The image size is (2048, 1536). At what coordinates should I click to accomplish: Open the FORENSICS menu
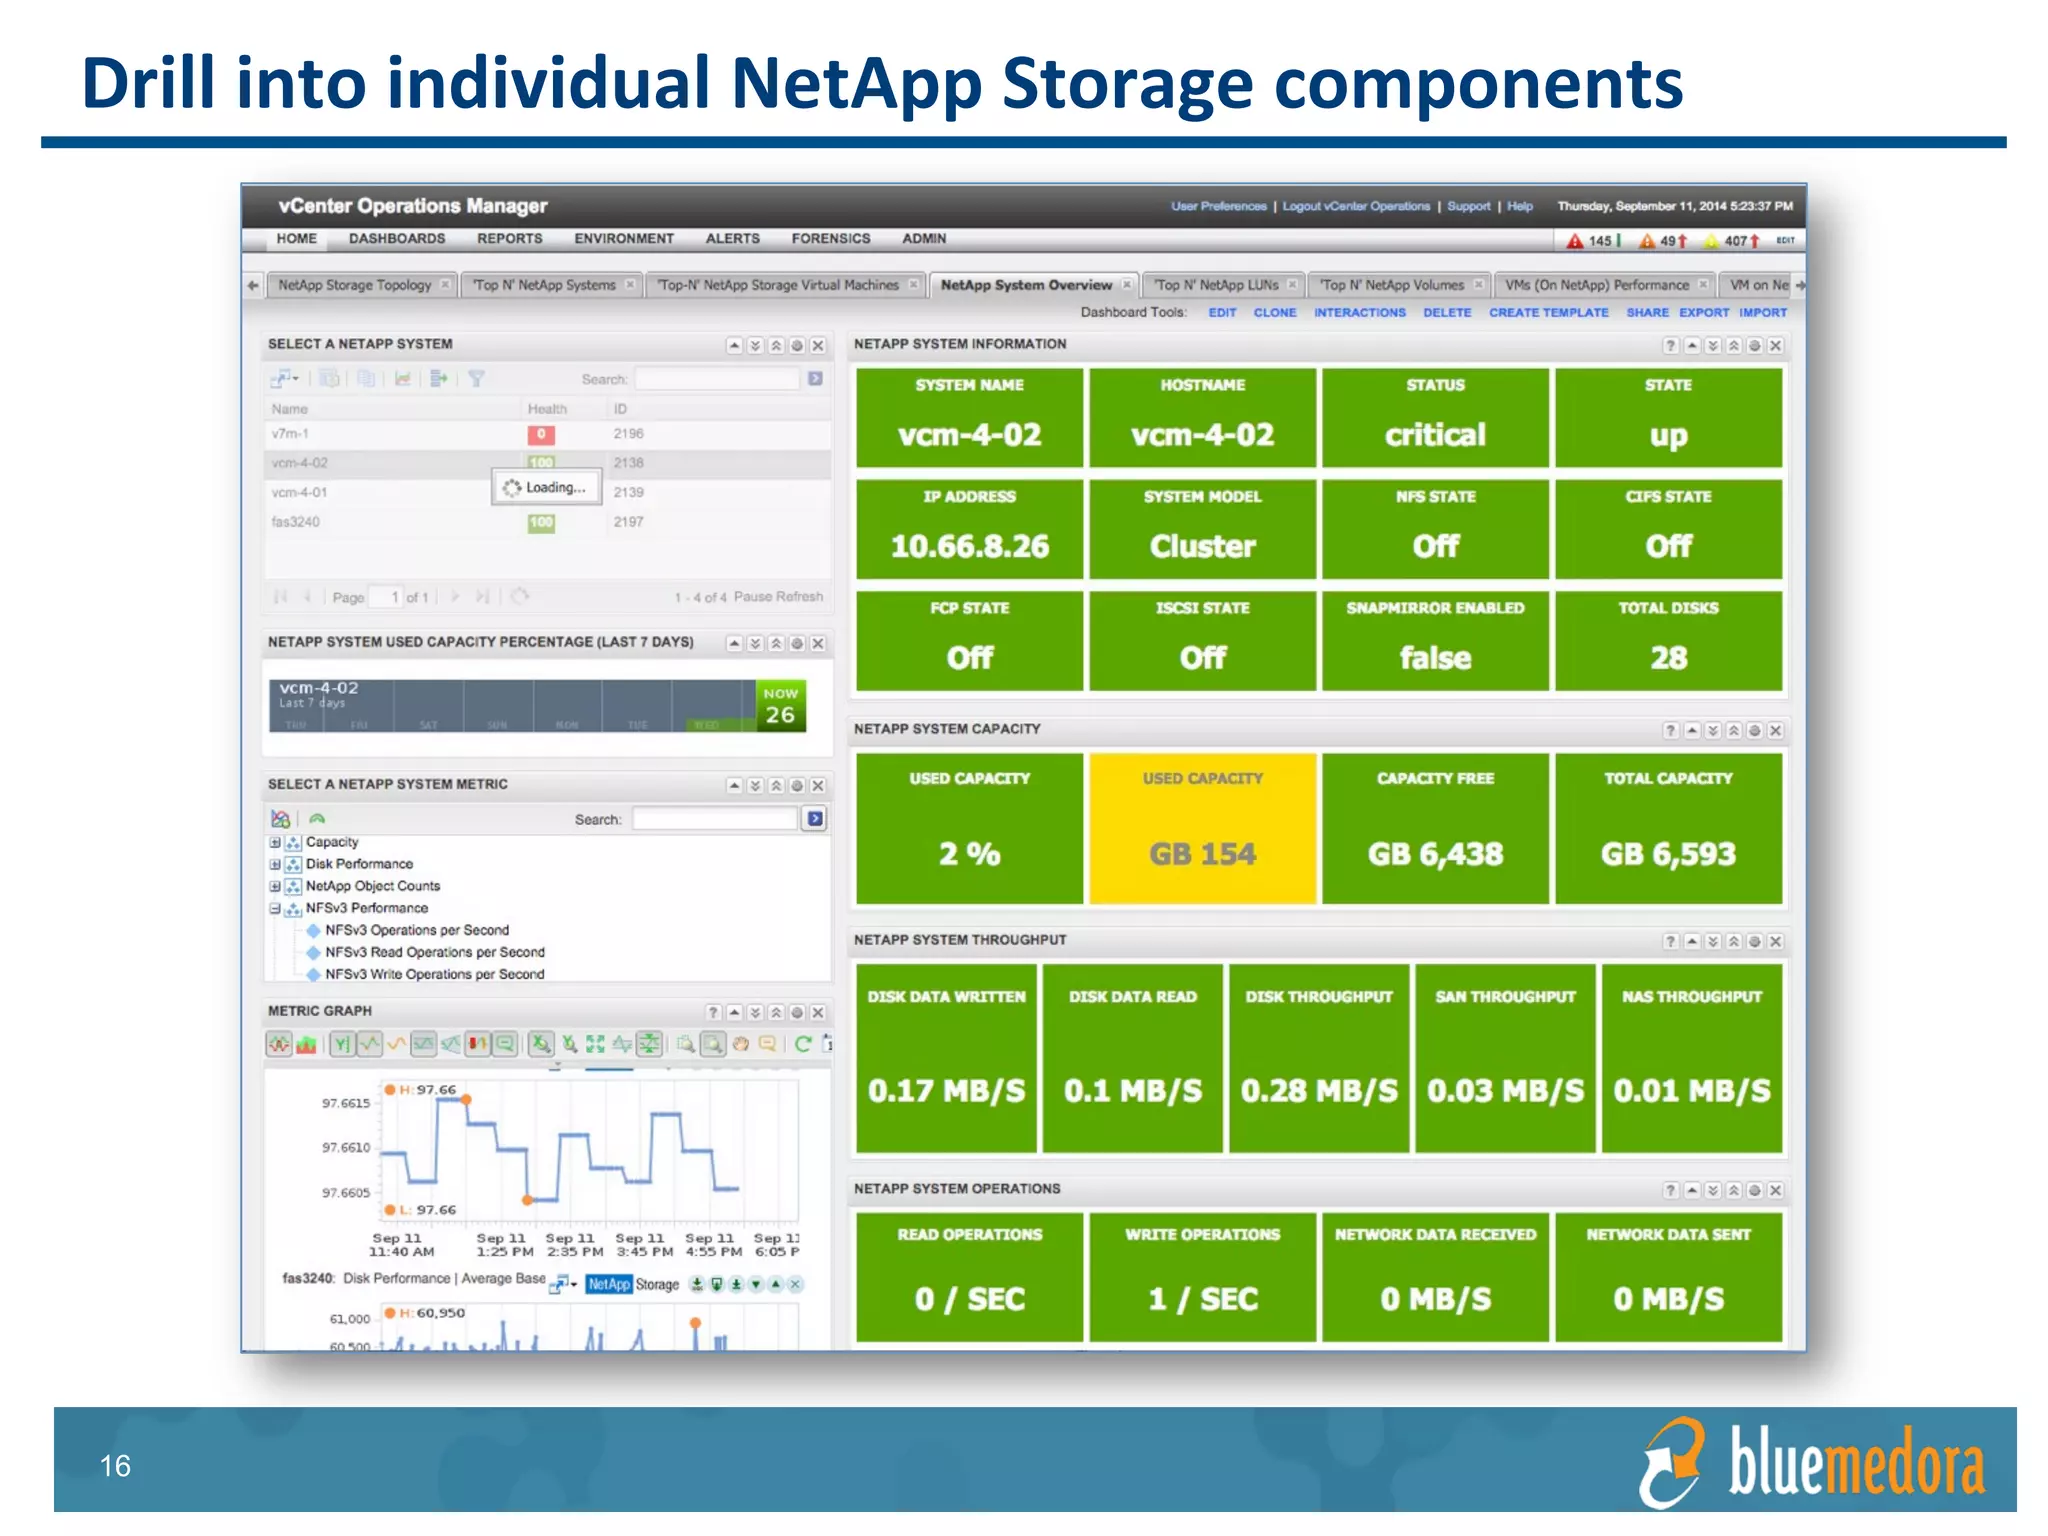click(x=831, y=239)
